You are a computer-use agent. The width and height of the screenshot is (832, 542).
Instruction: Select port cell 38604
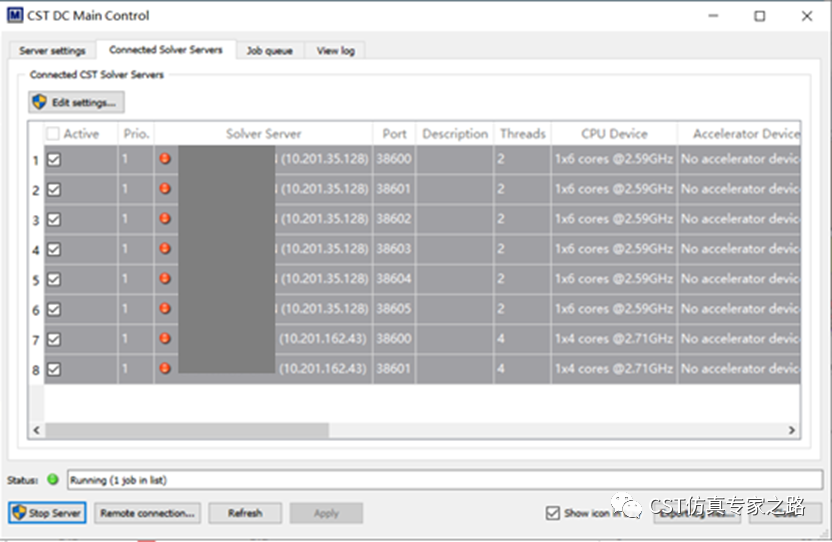coord(394,279)
